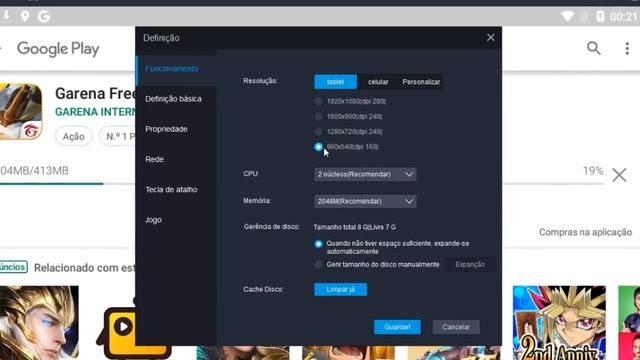This screenshot has width=640, height=360.
Task: Select 1920x1080 dpi 280 resolution
Action: [x=318, y=101]
